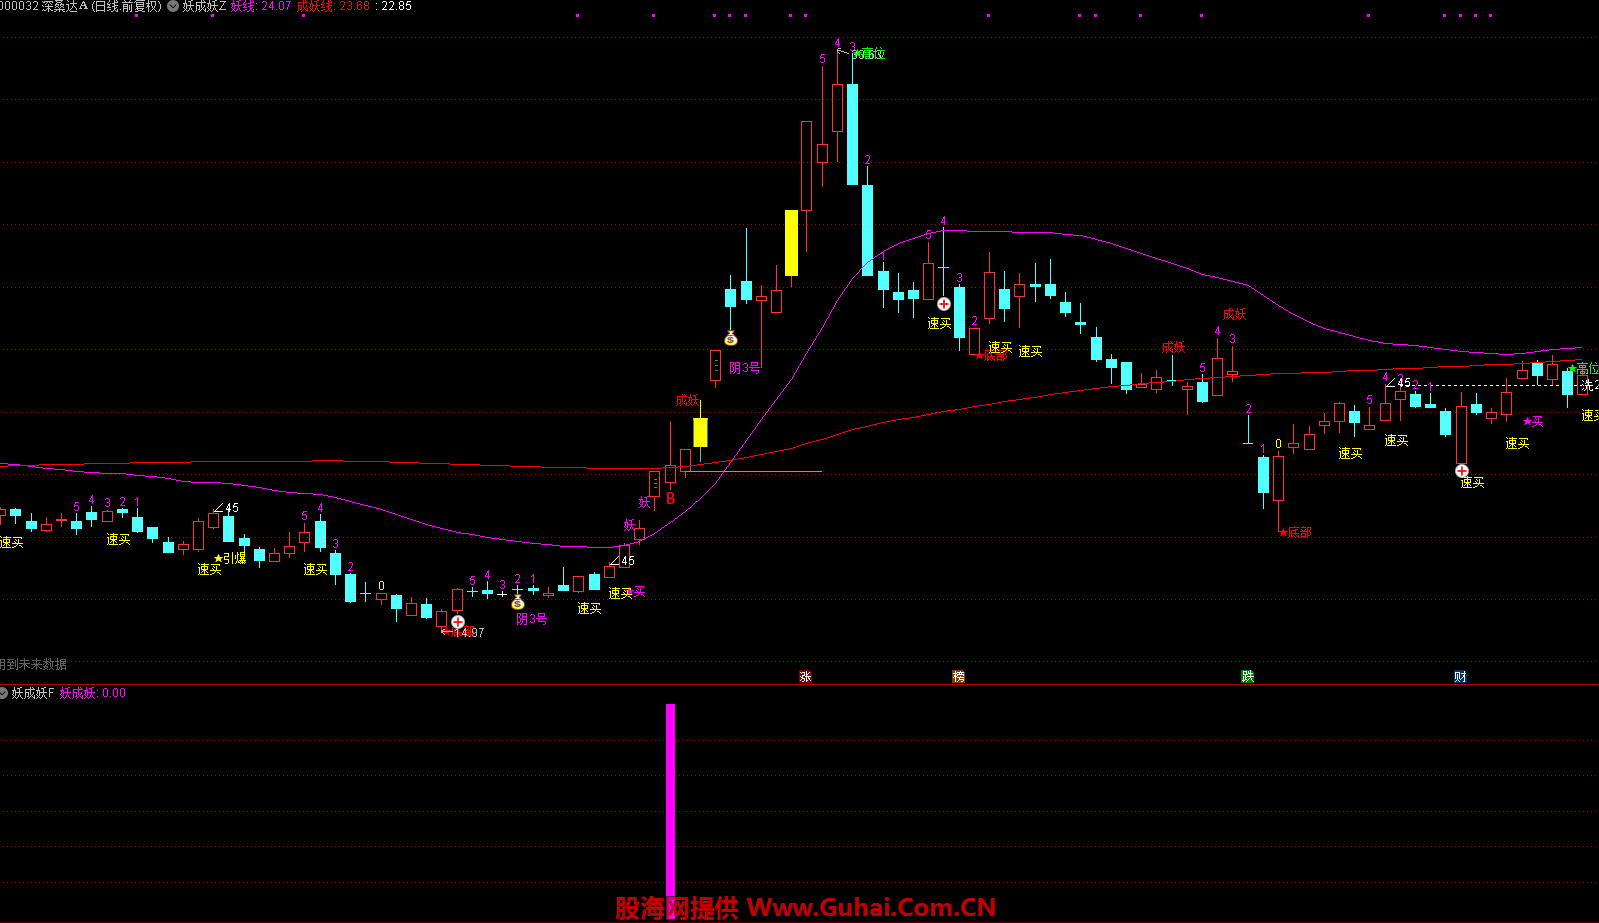Click the green 高位 marker at the price peak
Viewport: 1599px width, 923px height.
coord(870,54)
